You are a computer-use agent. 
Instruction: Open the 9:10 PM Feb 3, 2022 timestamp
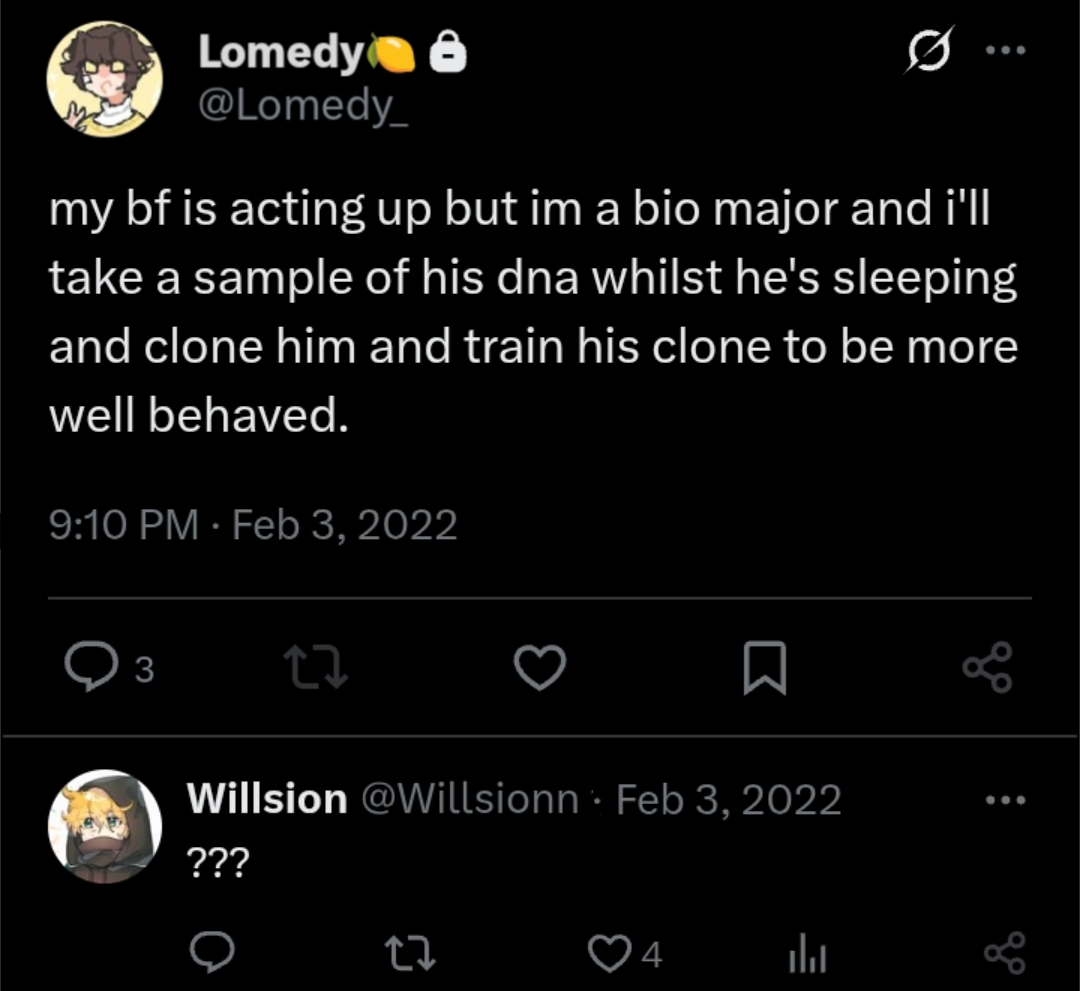253,525
